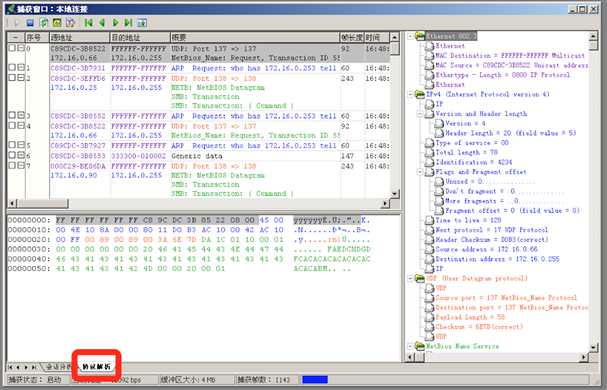Select hex dump line 00000030

click(x=189, y=249)
